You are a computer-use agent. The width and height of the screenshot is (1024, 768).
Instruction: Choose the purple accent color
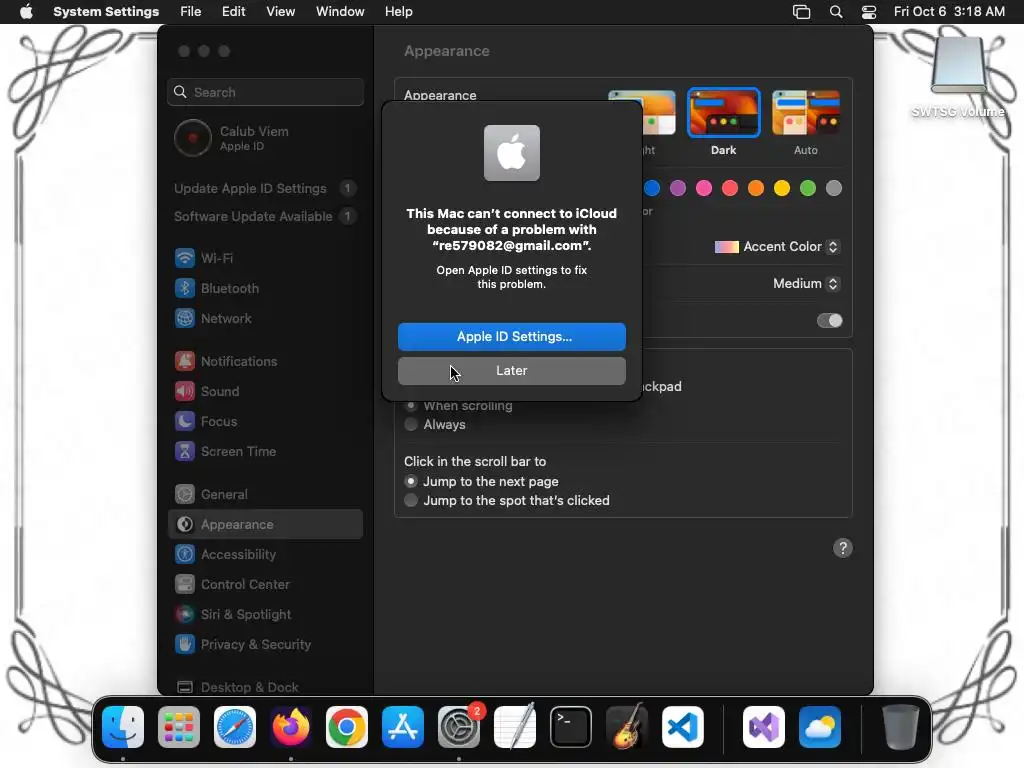(678, 189)
